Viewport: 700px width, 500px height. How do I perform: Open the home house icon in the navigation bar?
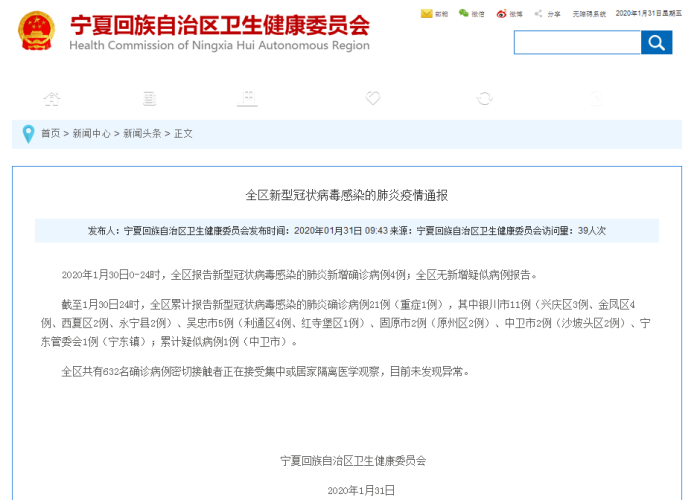[x=52, y=98]
